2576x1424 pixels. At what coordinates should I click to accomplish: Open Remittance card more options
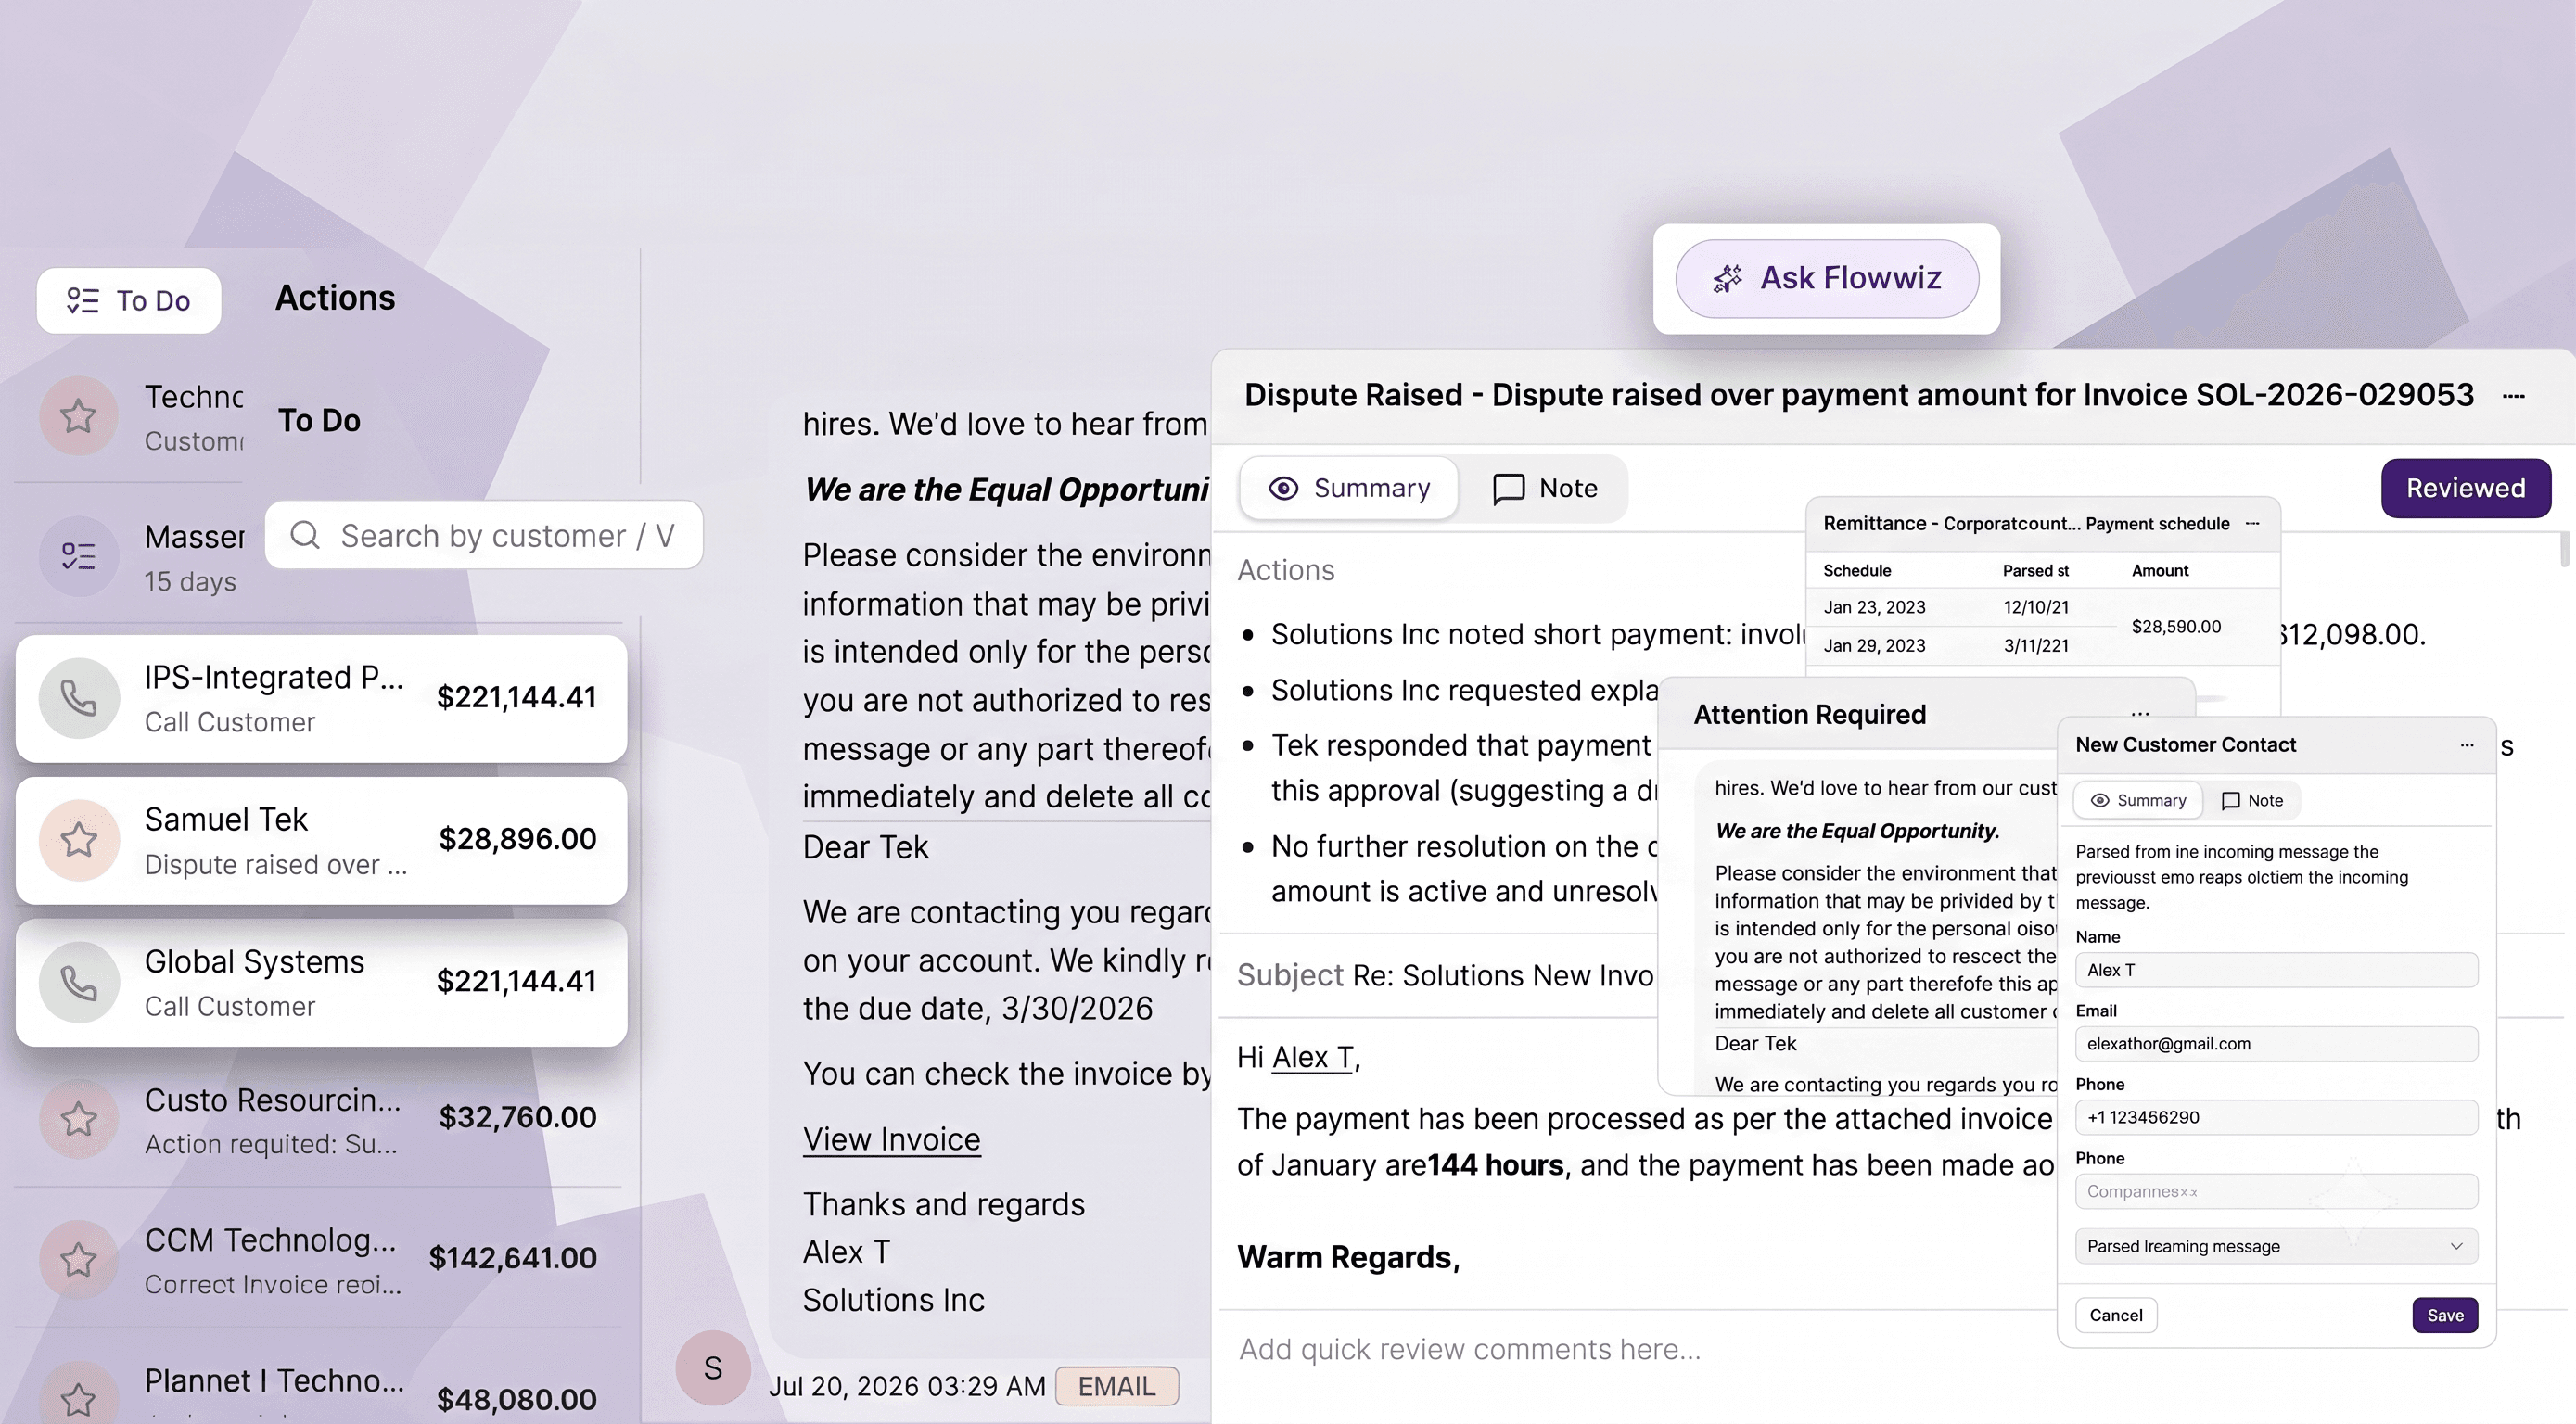pyautogui.click(x=2252, y=523)
